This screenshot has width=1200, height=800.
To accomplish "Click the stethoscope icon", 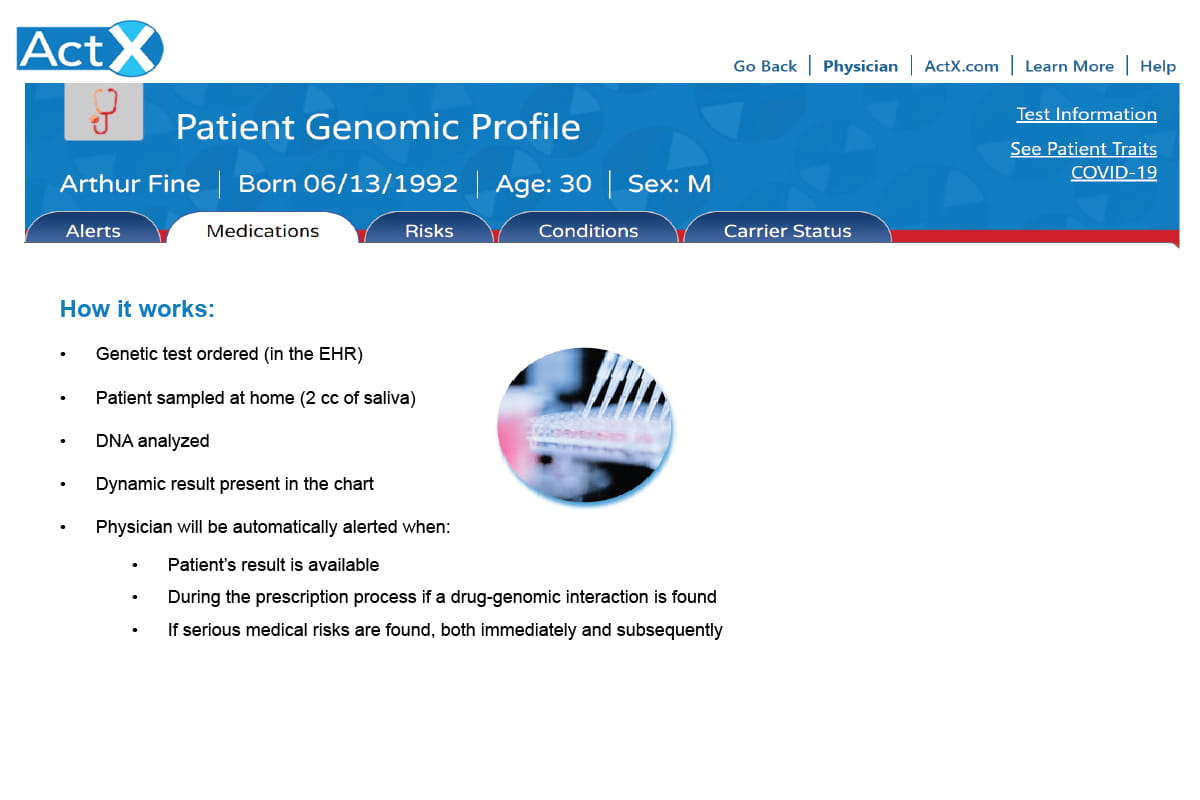I will point(104,110).
